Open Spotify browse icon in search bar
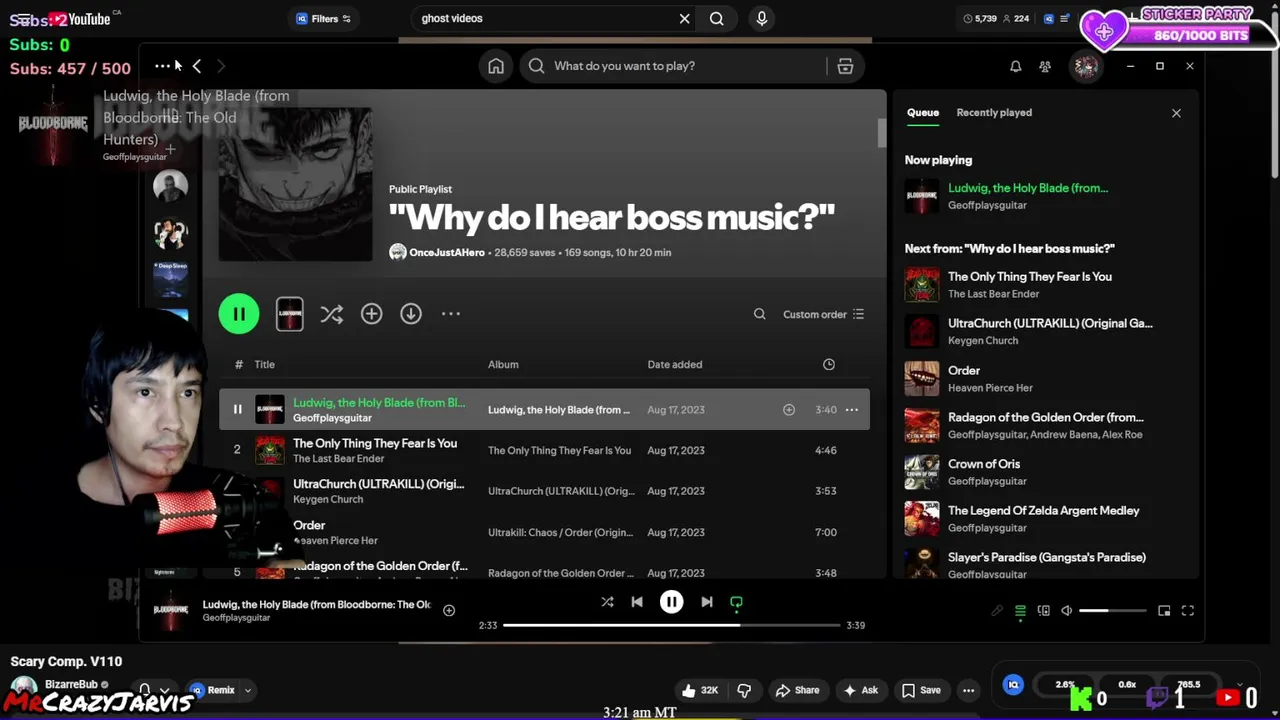 click(845, 66)
